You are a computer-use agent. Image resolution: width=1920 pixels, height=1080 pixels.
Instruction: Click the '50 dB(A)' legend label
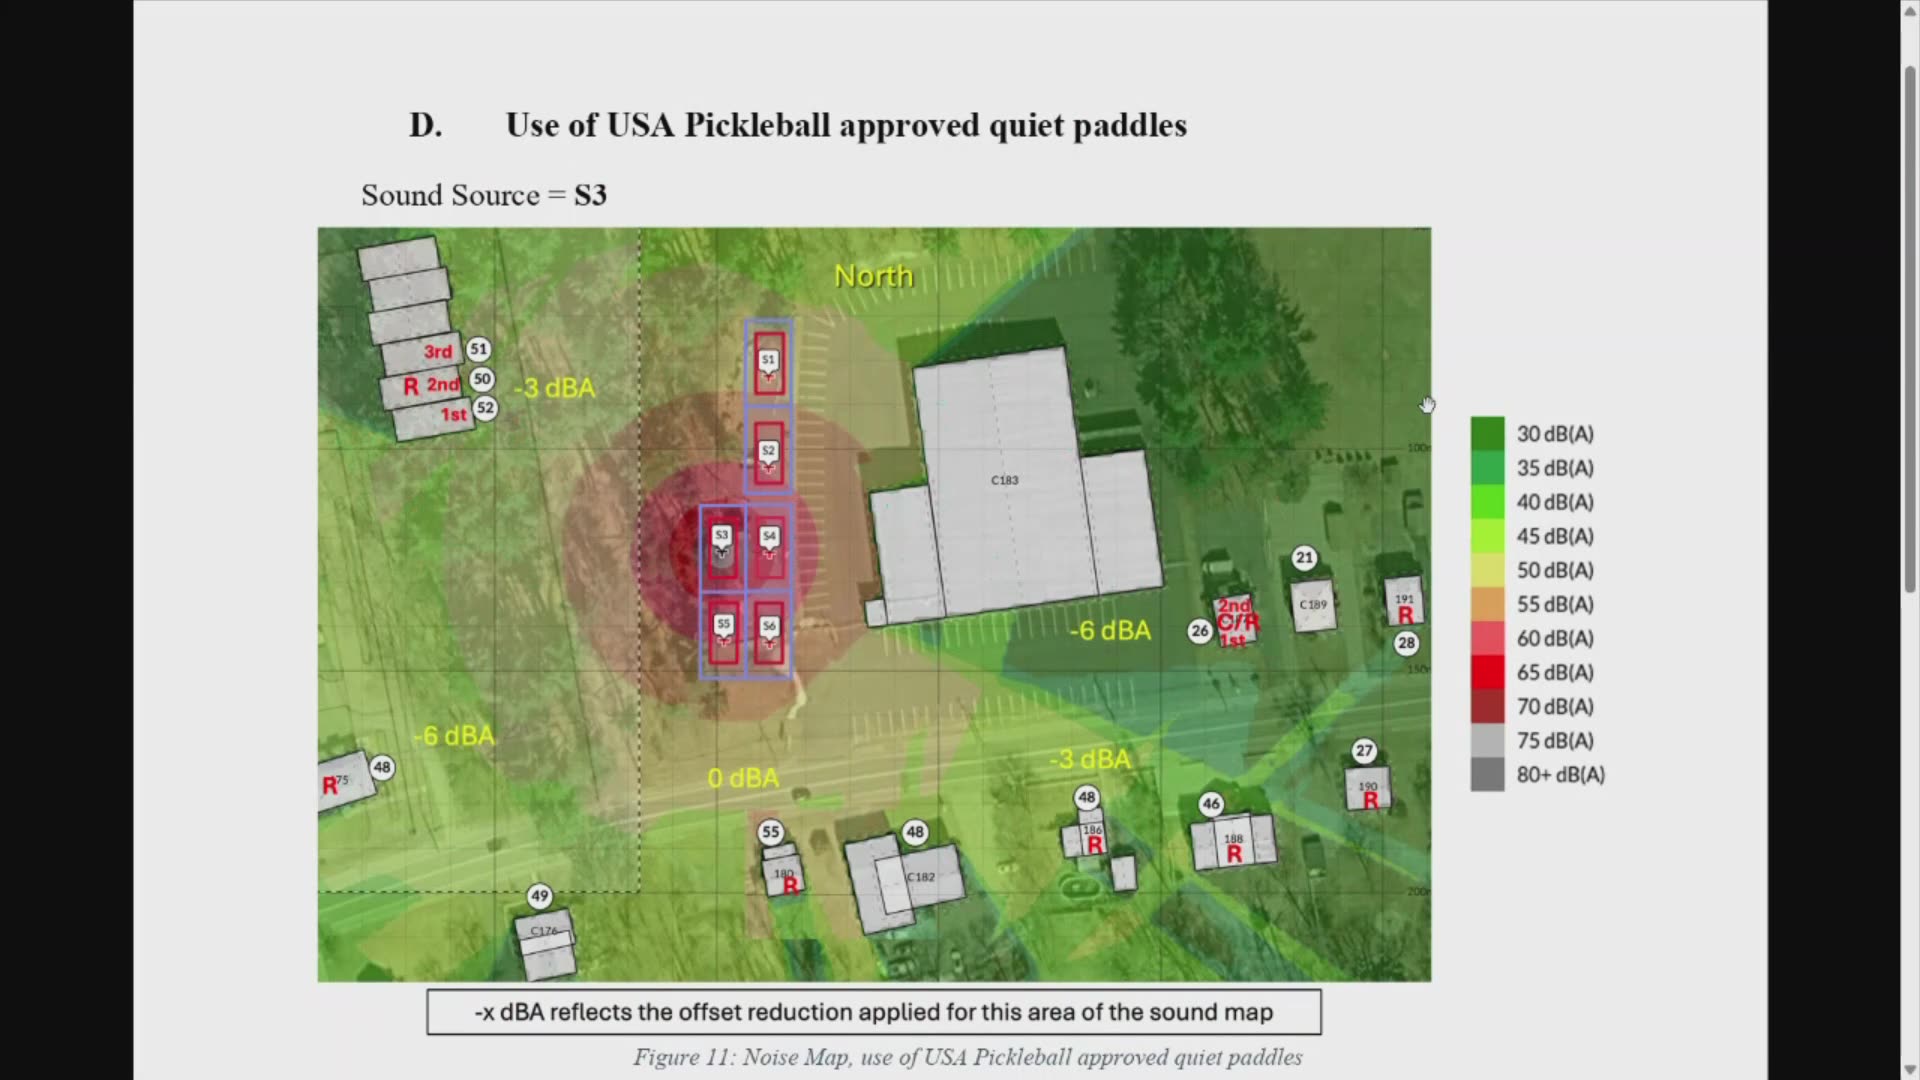pos(1555,570)
